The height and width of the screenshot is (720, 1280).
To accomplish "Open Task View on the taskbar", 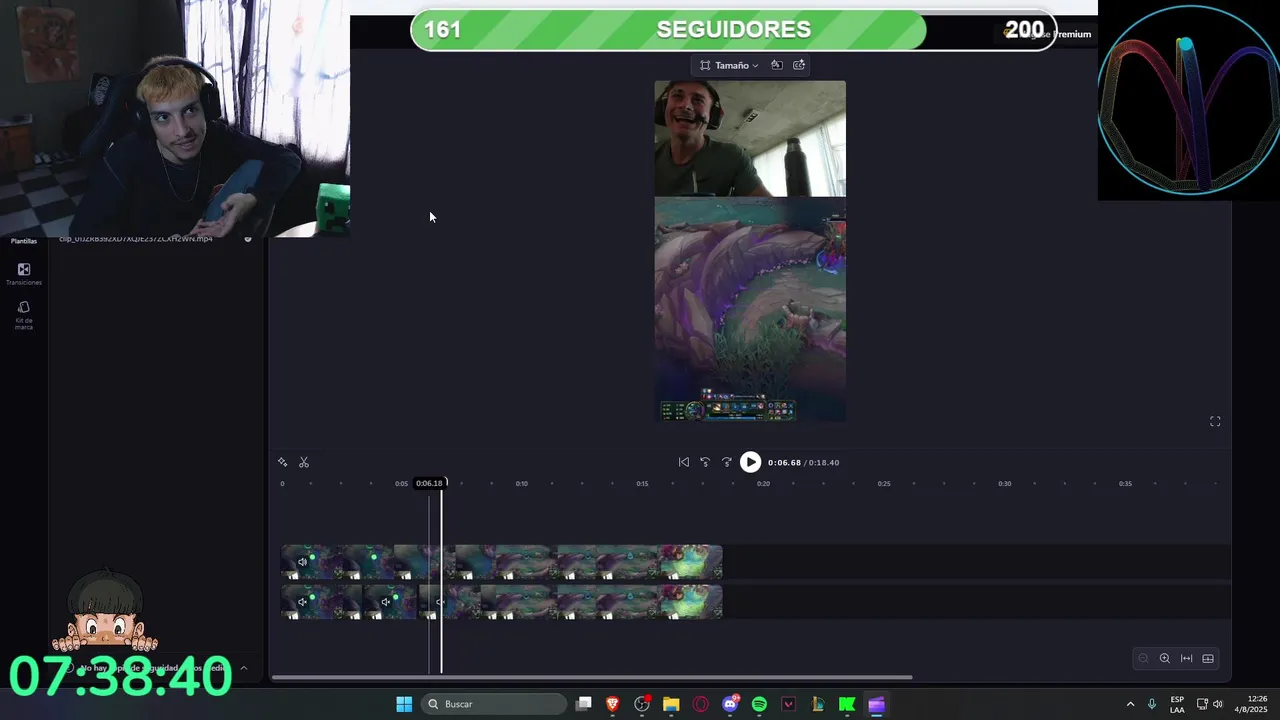I will point(584,704).
